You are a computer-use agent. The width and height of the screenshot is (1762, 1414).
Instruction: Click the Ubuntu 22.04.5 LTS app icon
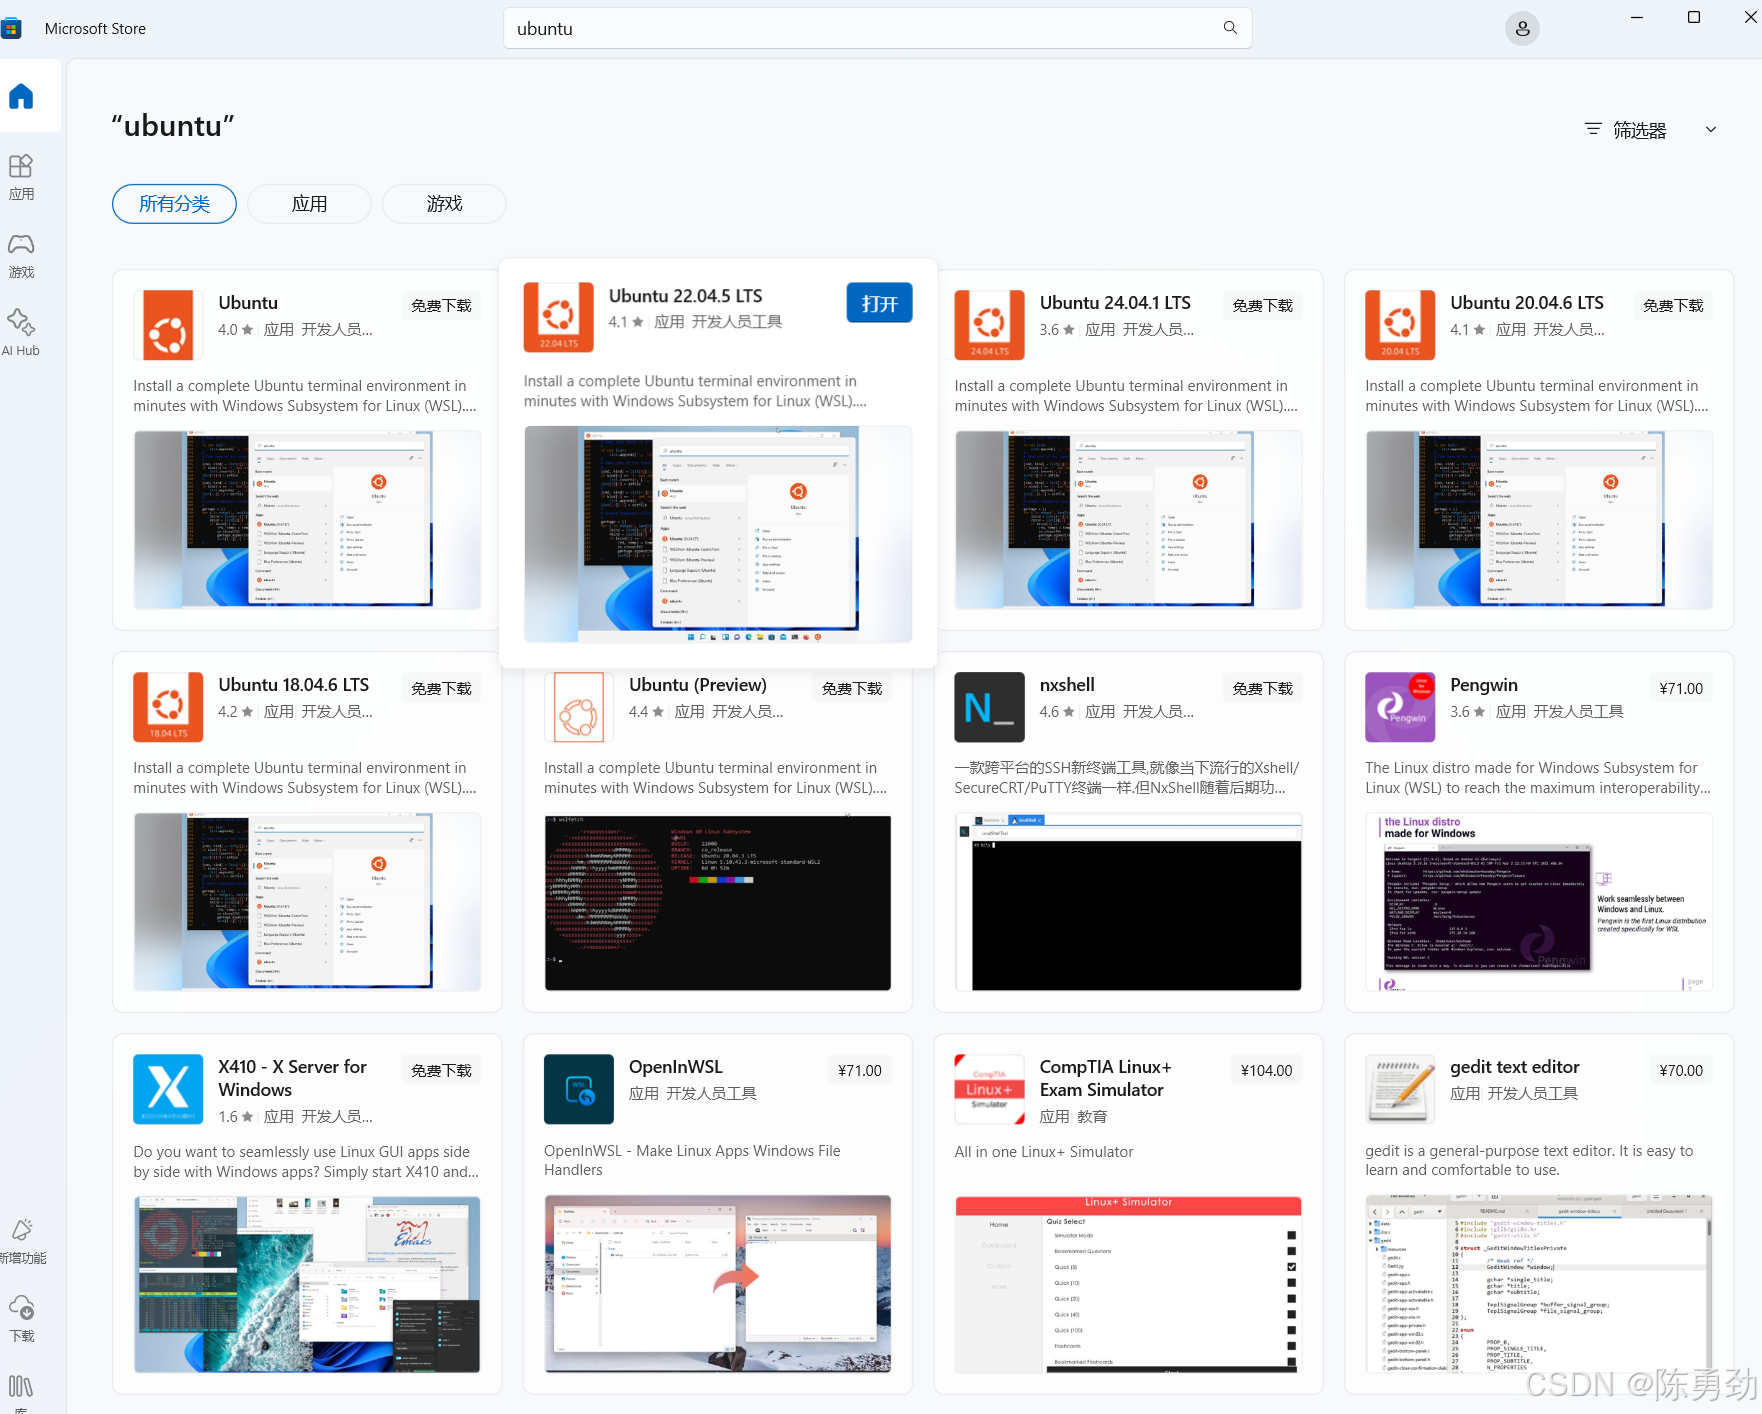point(559,317)
